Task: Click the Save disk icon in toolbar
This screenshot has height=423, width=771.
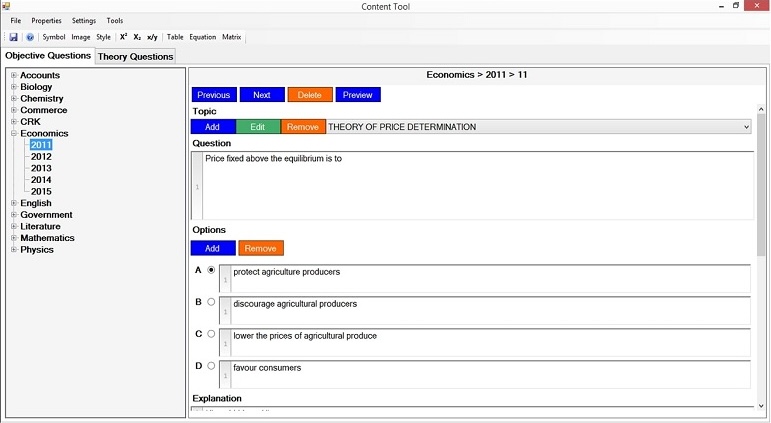Action: coord(14,37)
